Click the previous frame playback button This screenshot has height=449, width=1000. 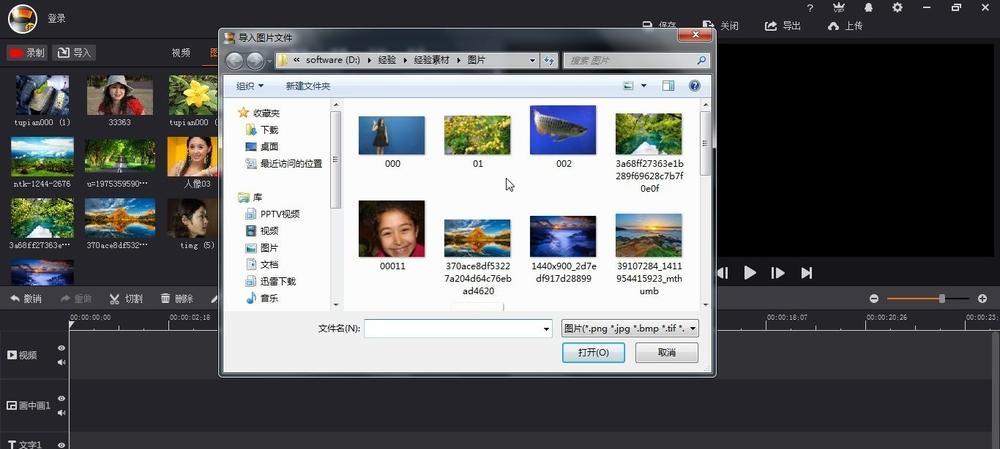pos(723,273)
